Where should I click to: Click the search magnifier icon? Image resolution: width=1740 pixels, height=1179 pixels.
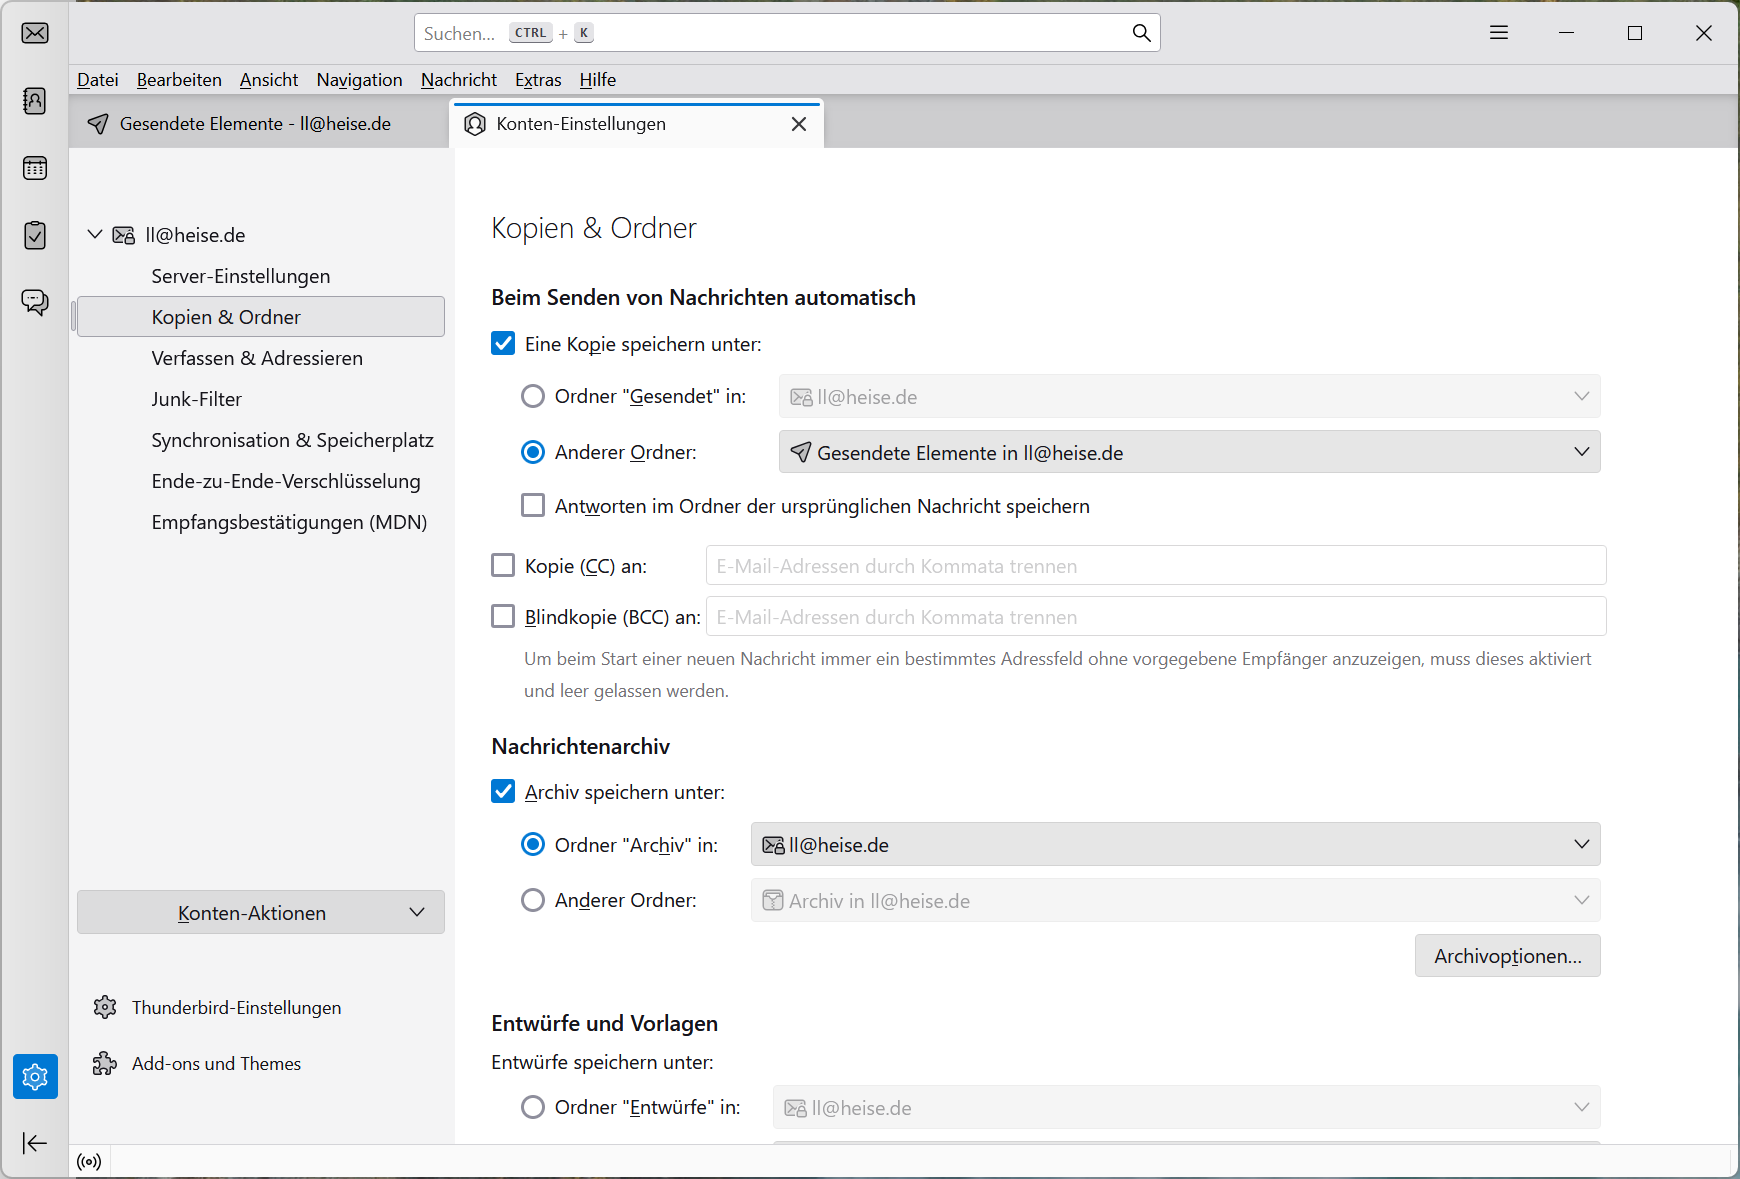[1141, 33]
